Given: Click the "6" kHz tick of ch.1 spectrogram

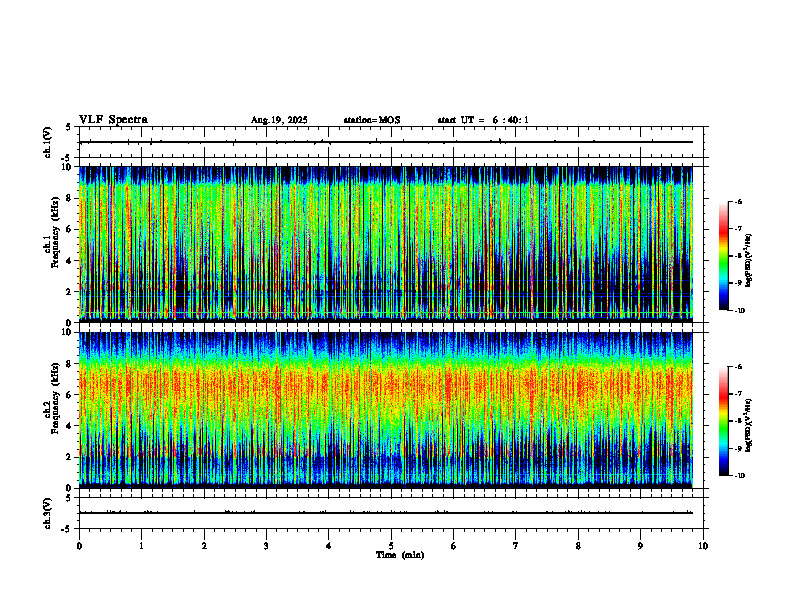Looking at the screenshot, I should [69, 229].
